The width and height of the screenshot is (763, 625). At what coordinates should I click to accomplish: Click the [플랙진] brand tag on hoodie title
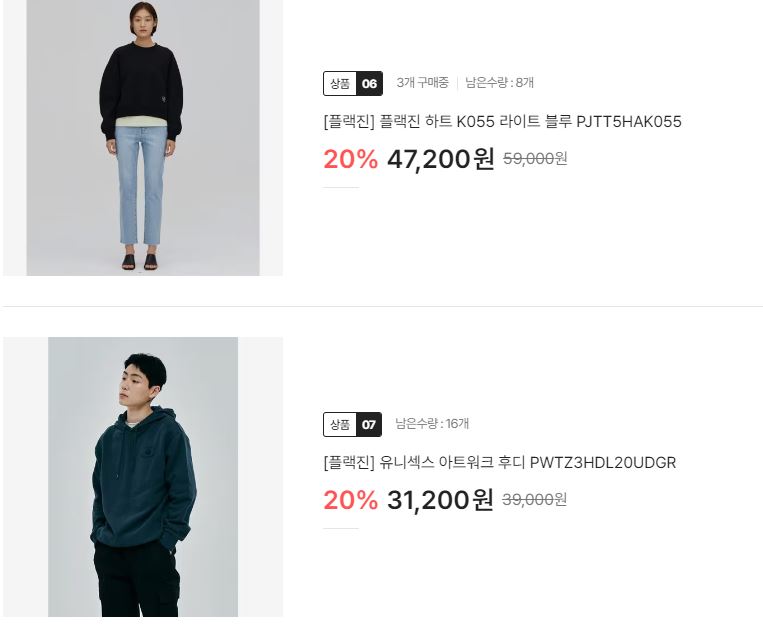tap(349, 462)
